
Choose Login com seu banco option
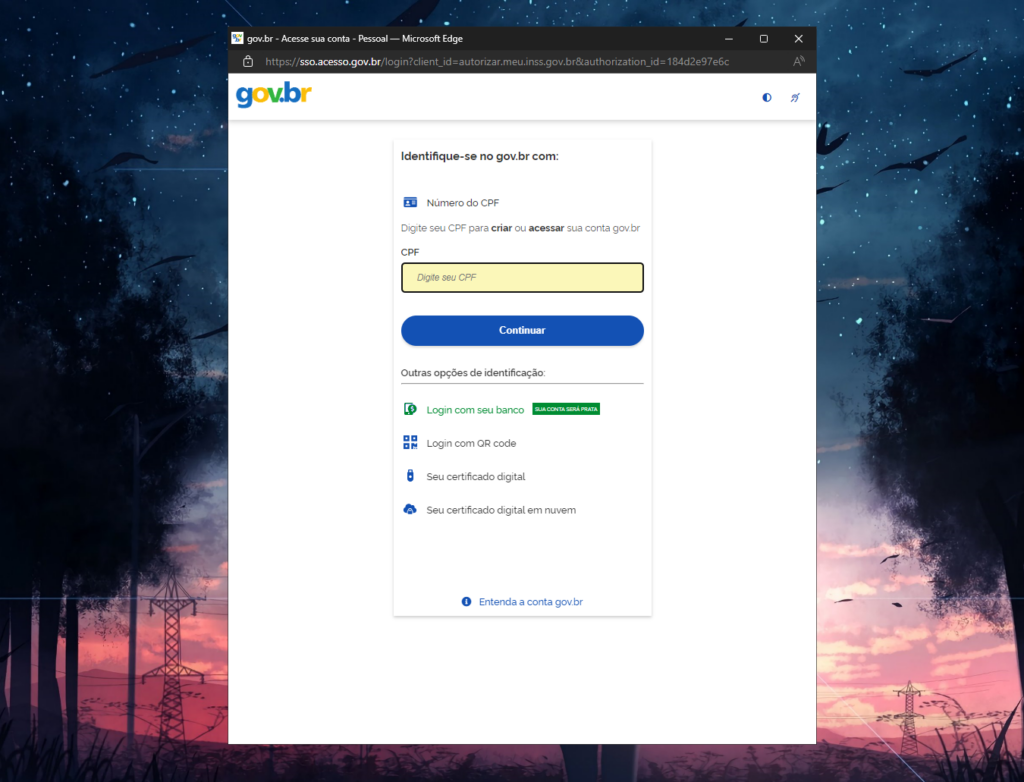click(475, 410)
